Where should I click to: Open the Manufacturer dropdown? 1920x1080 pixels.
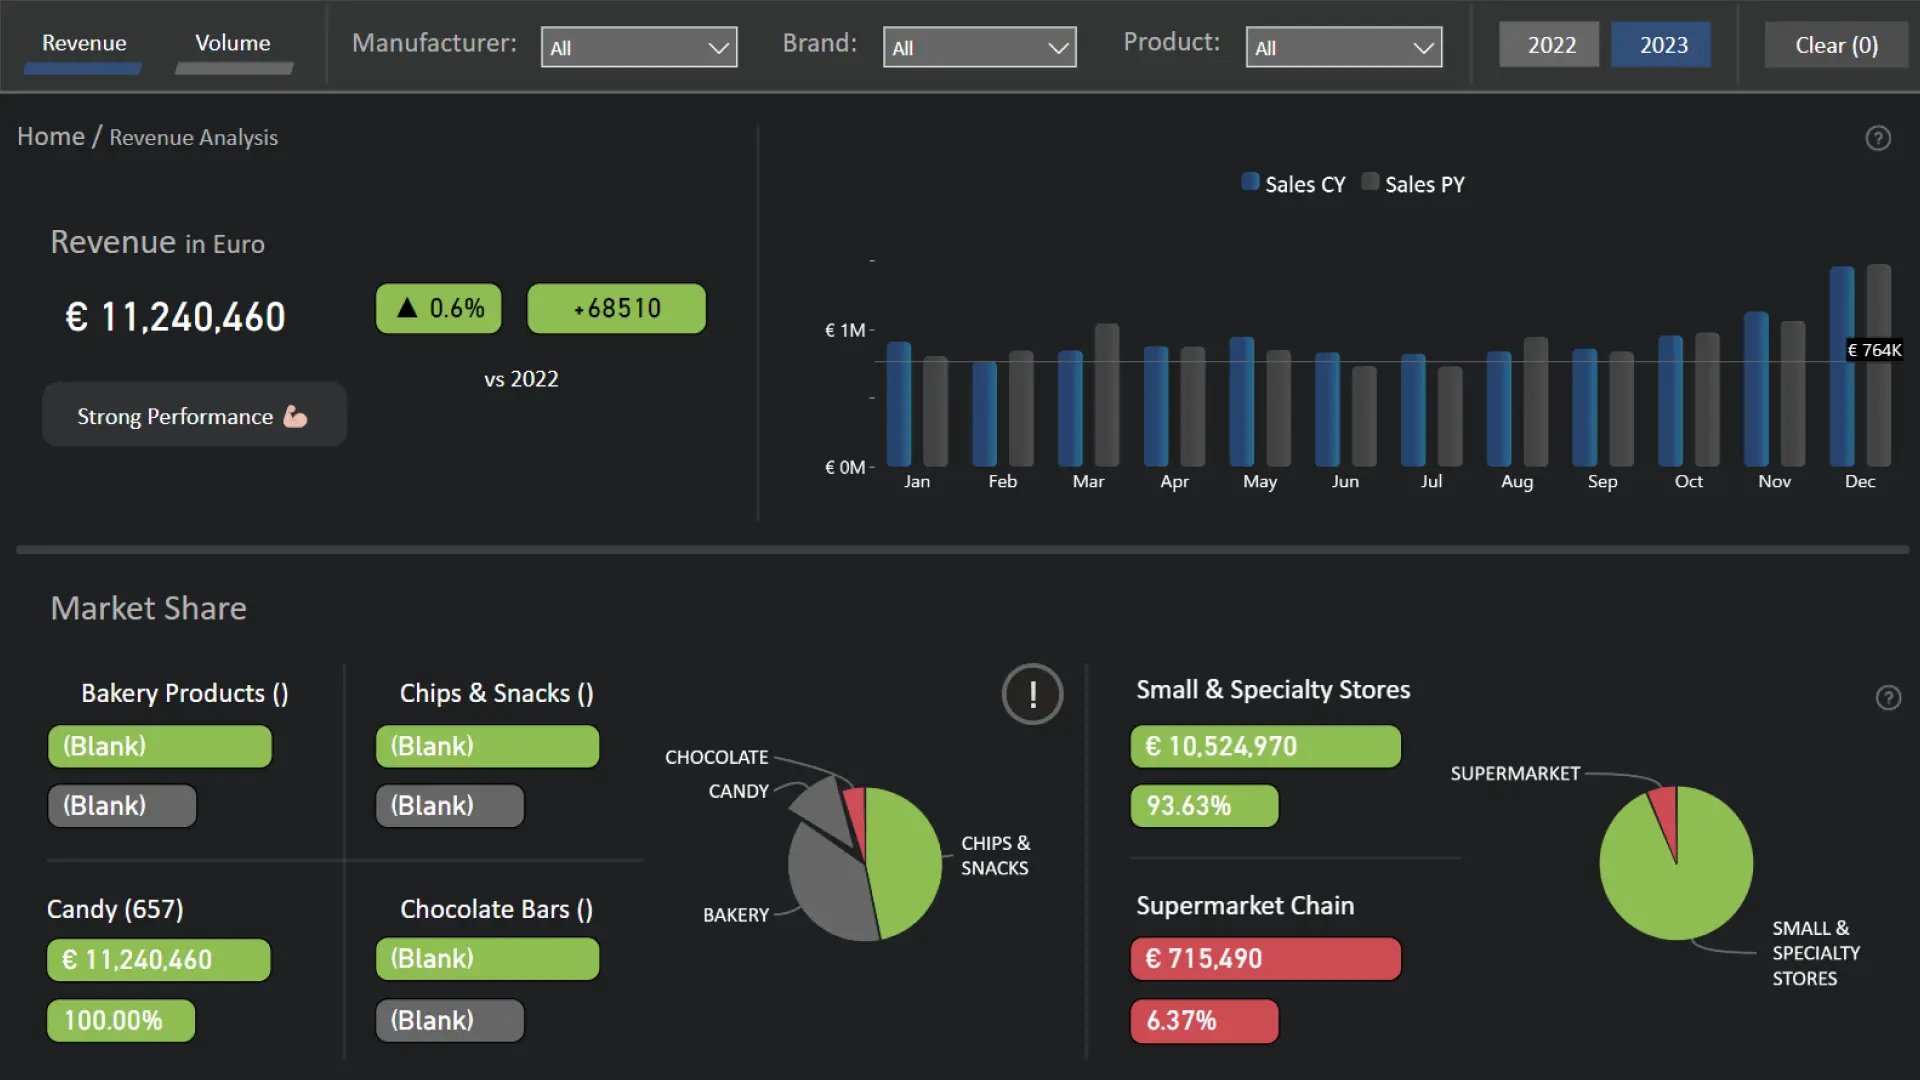639,47
